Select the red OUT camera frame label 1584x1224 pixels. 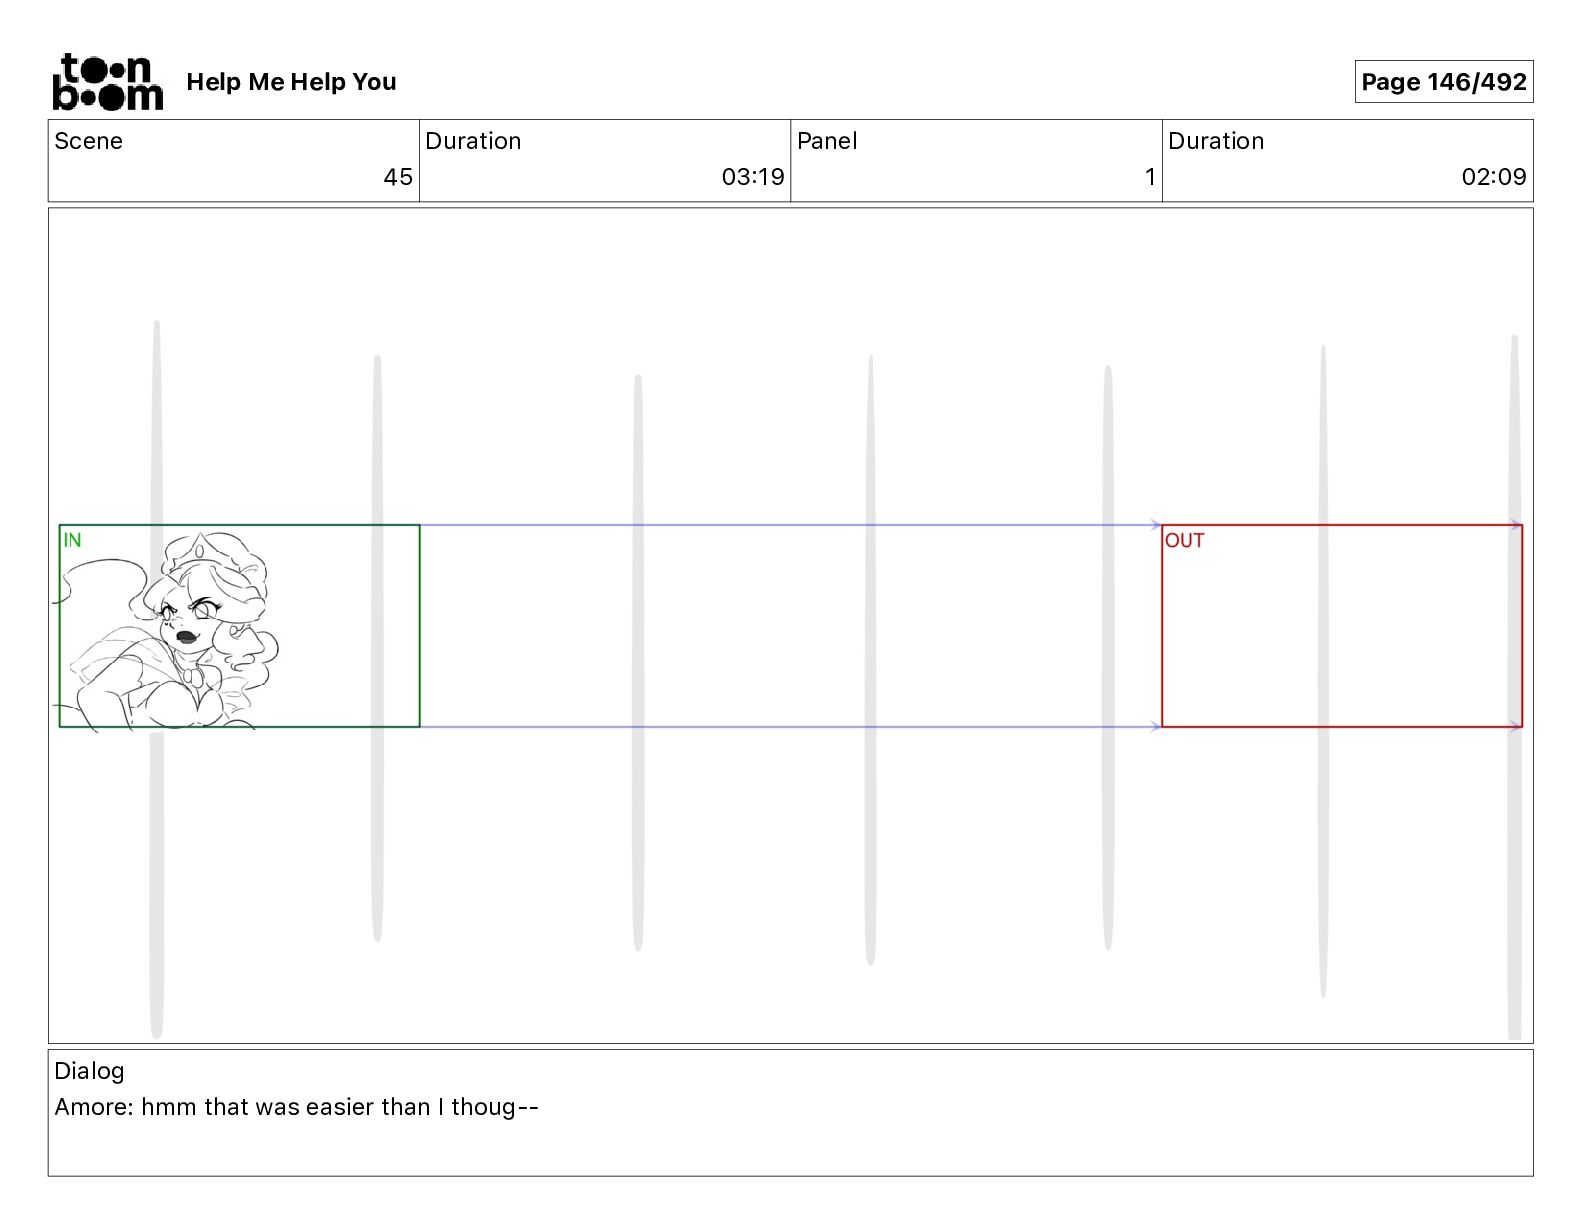pyautogui.click(x=1184, y=540)
